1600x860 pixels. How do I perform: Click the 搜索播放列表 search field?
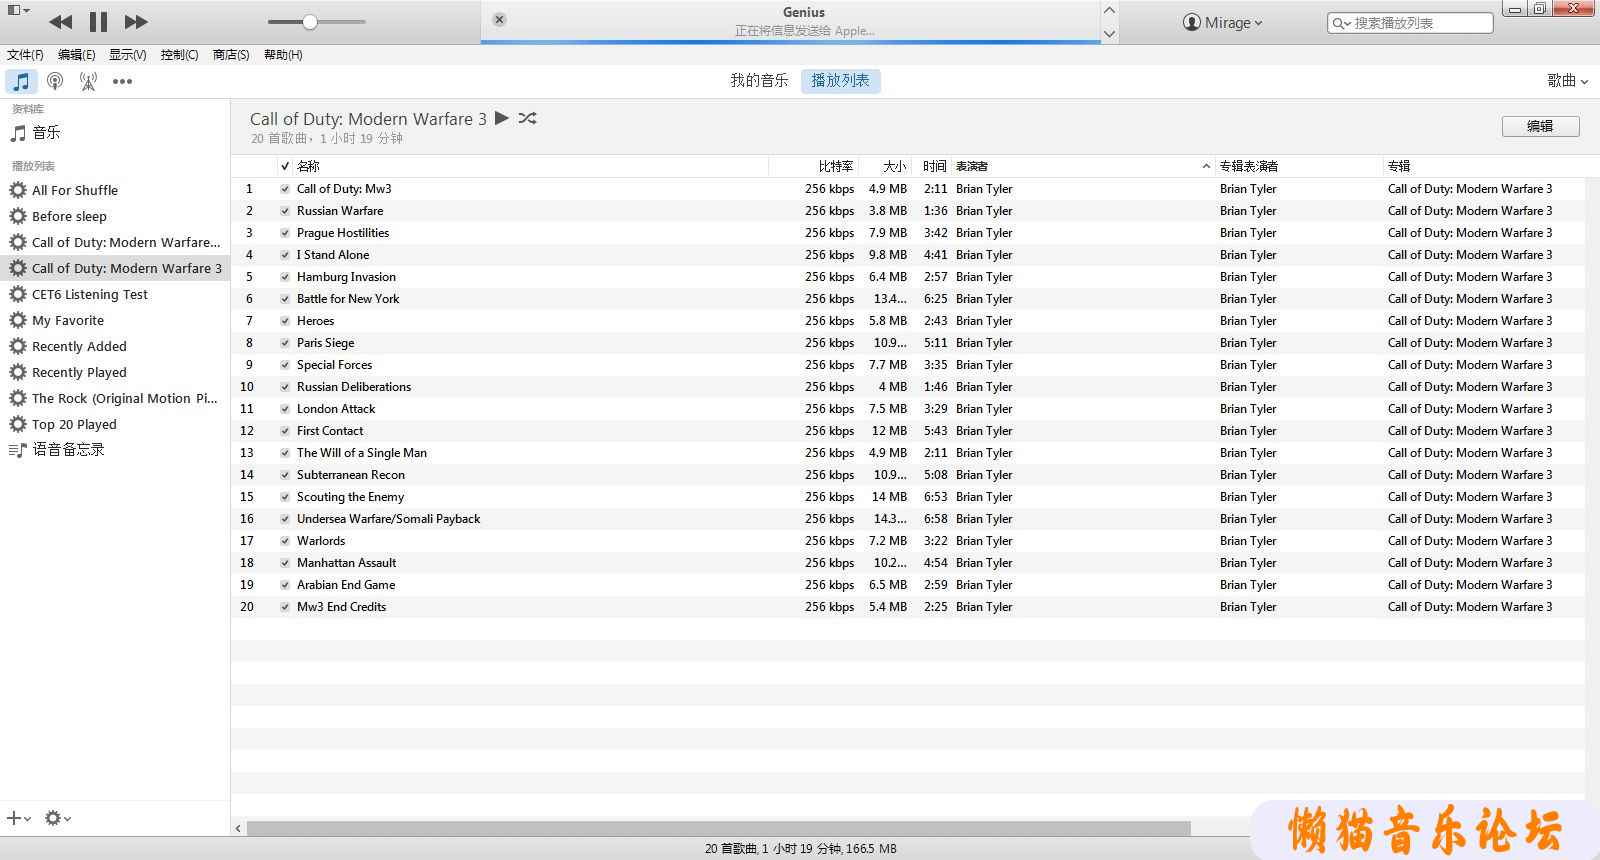point(1410,23)
